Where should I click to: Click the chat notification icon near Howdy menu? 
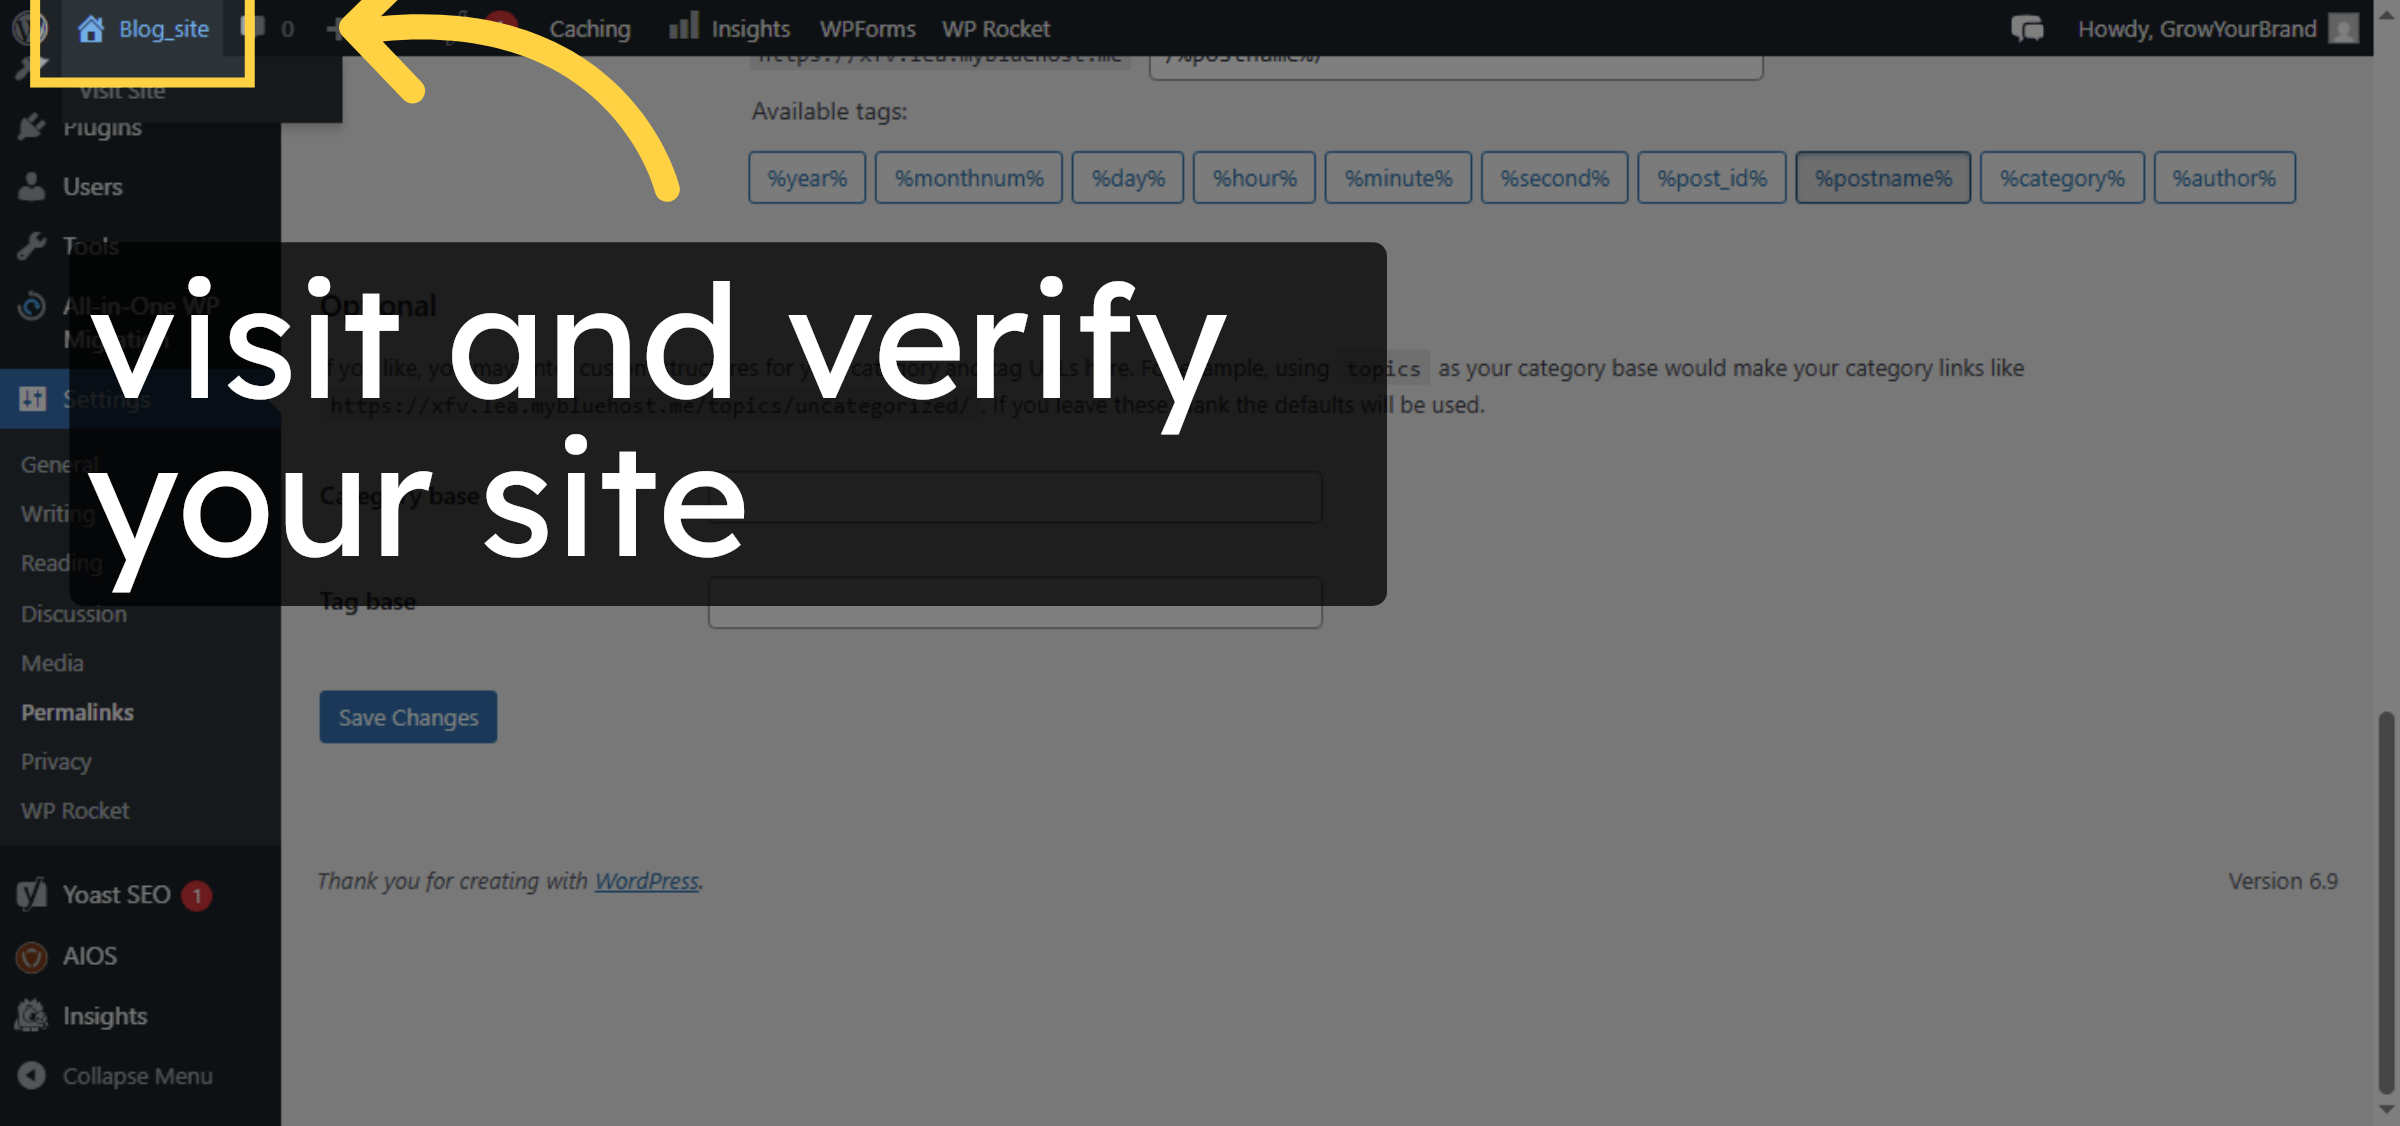point(2026,28)
